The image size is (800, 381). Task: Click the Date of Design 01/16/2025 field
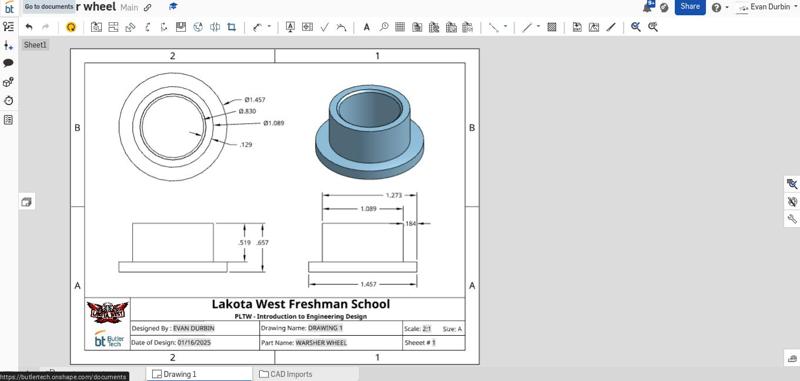coord(194,343)
